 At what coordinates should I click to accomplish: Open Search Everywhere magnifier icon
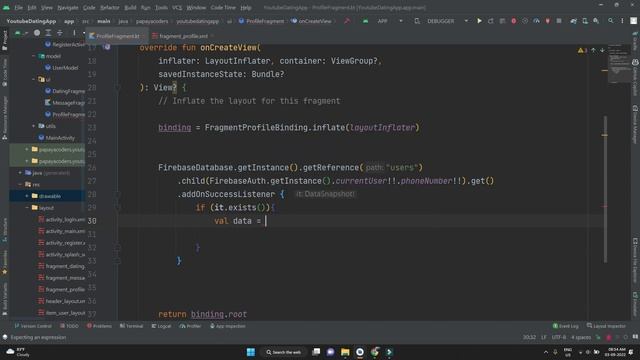click(x=611, y=21)
